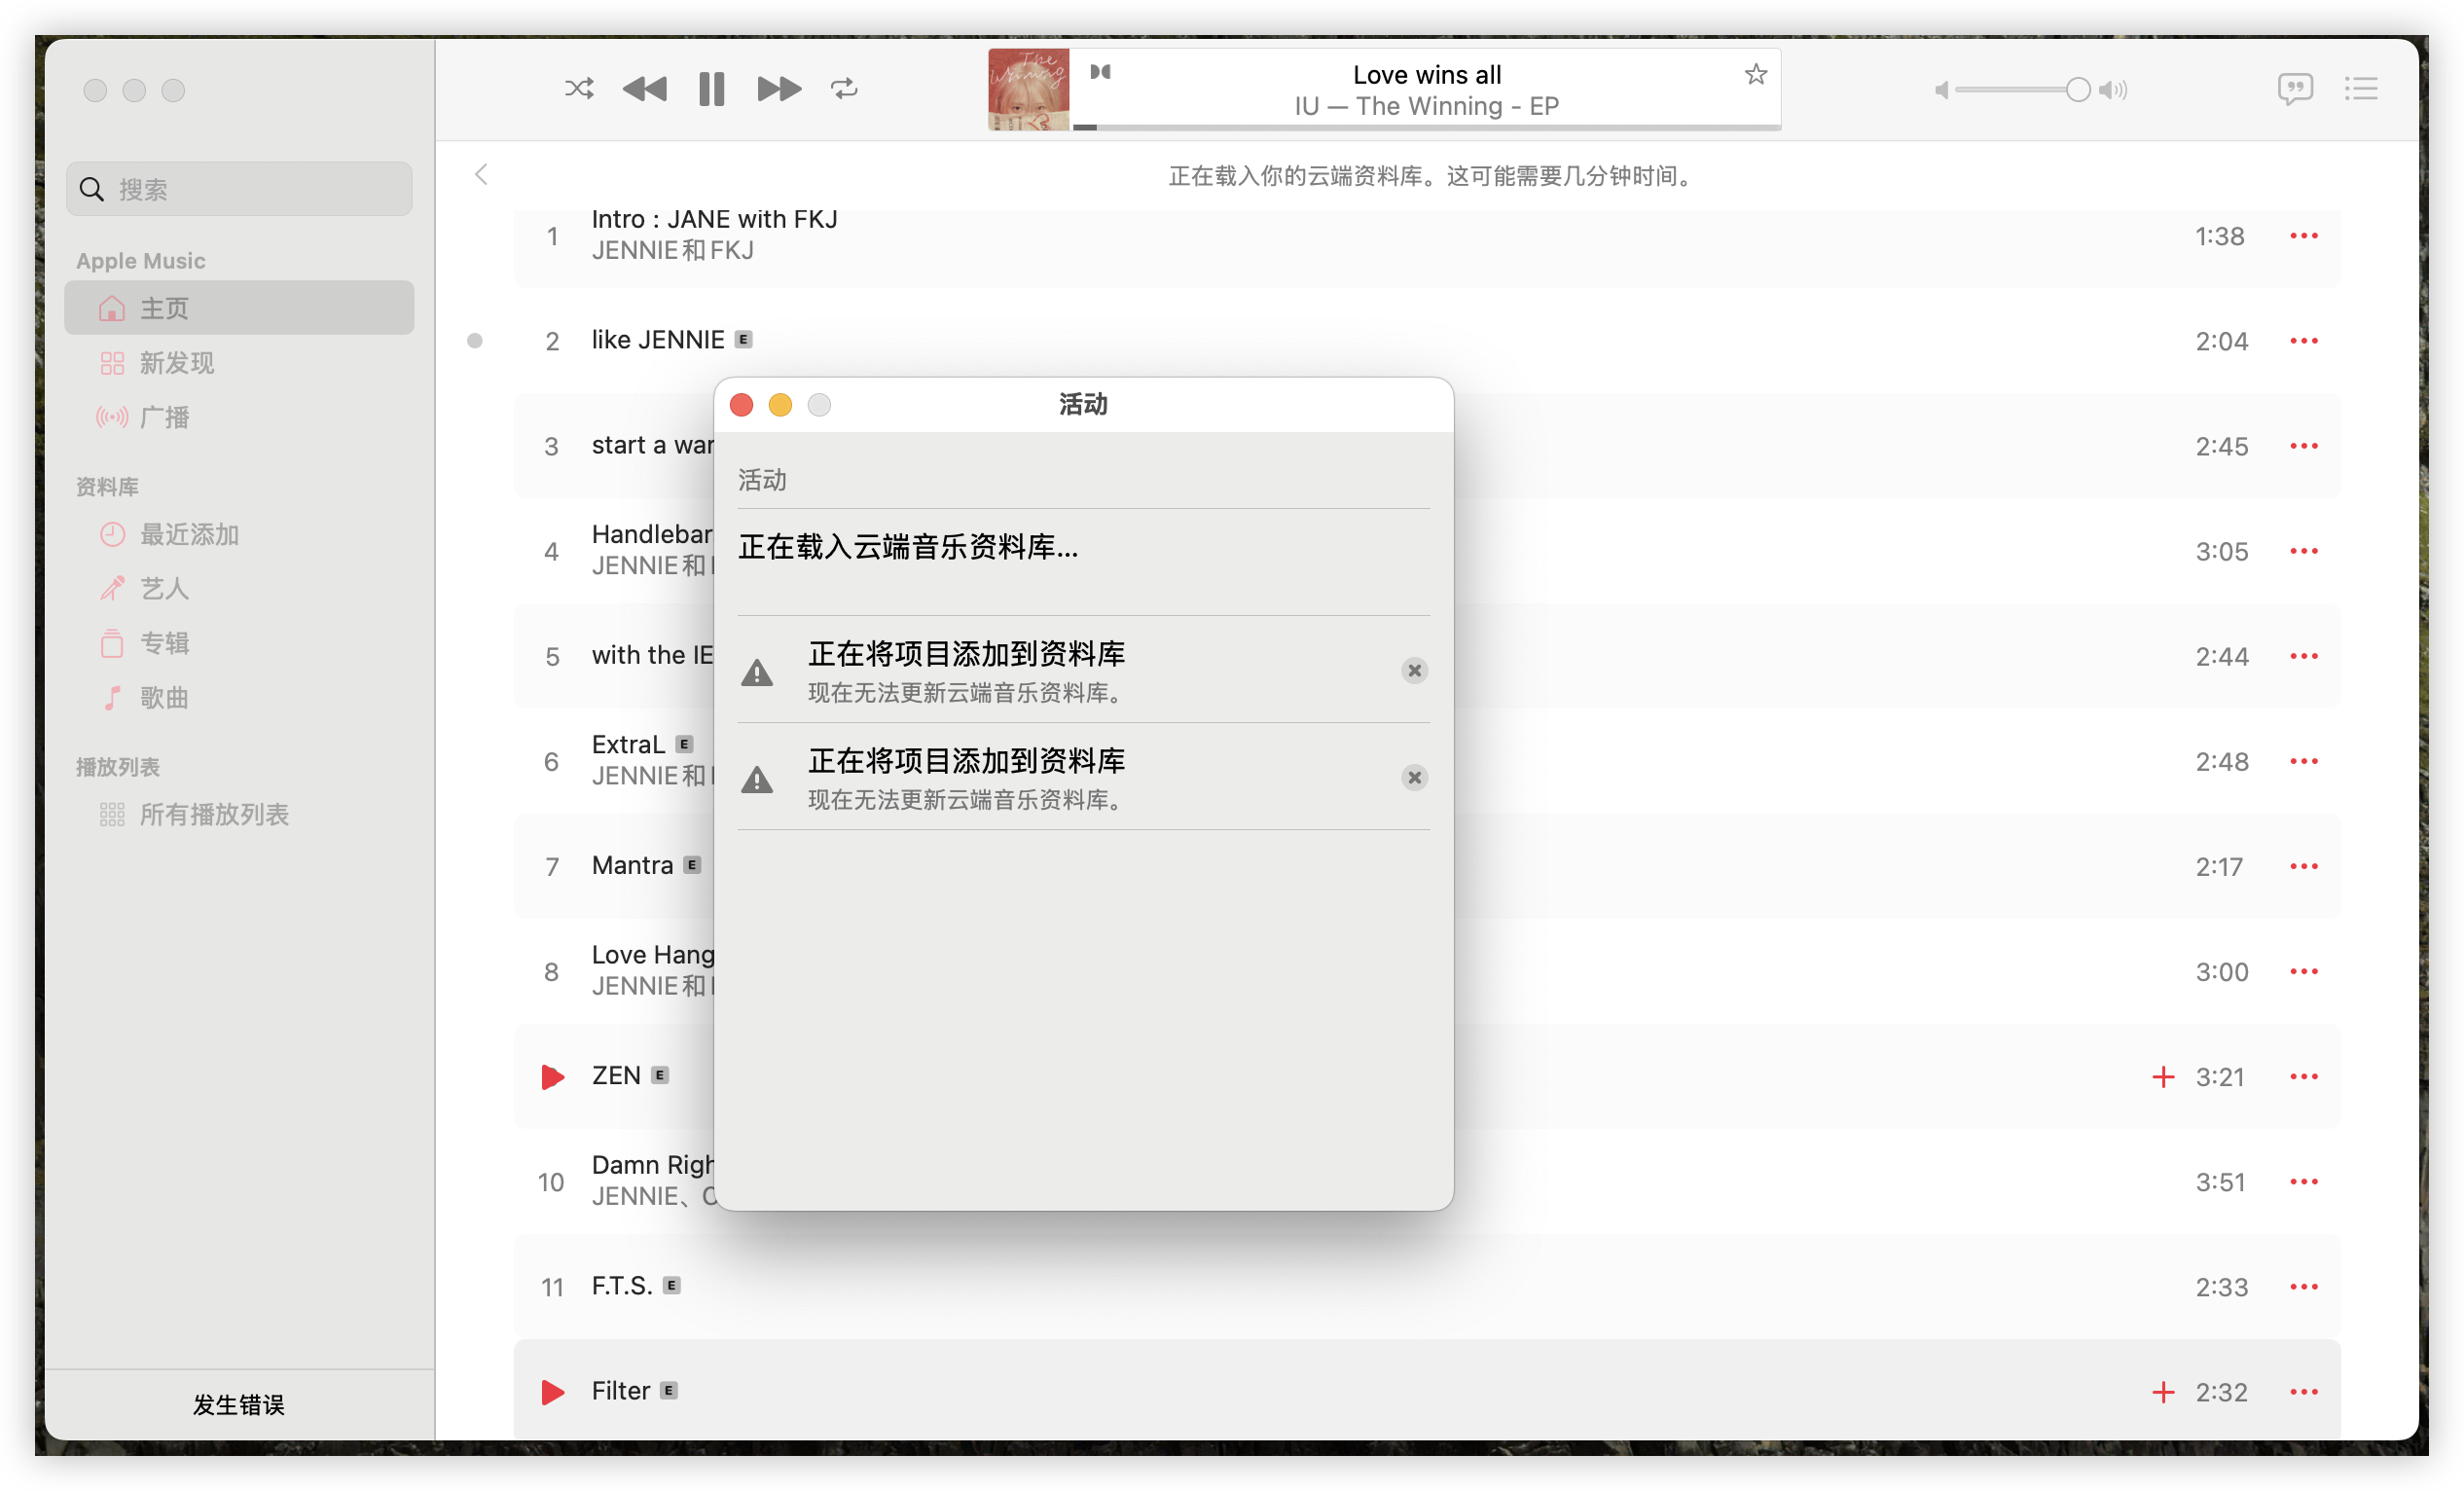
Task: Open more options for like JENNIE
Action: click(x=2303, y=341)
